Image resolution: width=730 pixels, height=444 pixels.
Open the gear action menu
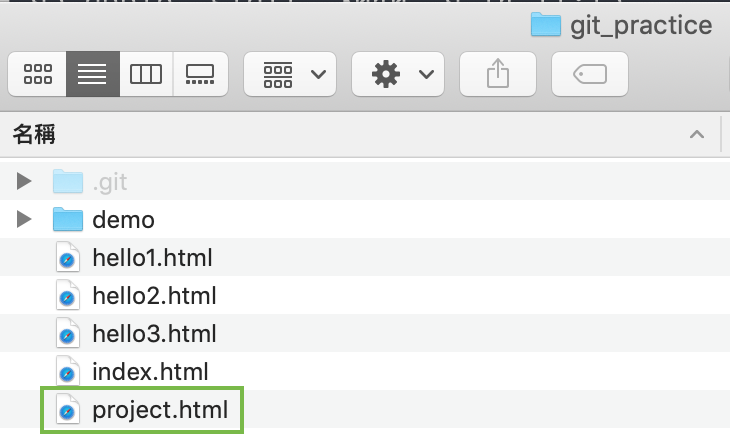[x=398, y=74]
